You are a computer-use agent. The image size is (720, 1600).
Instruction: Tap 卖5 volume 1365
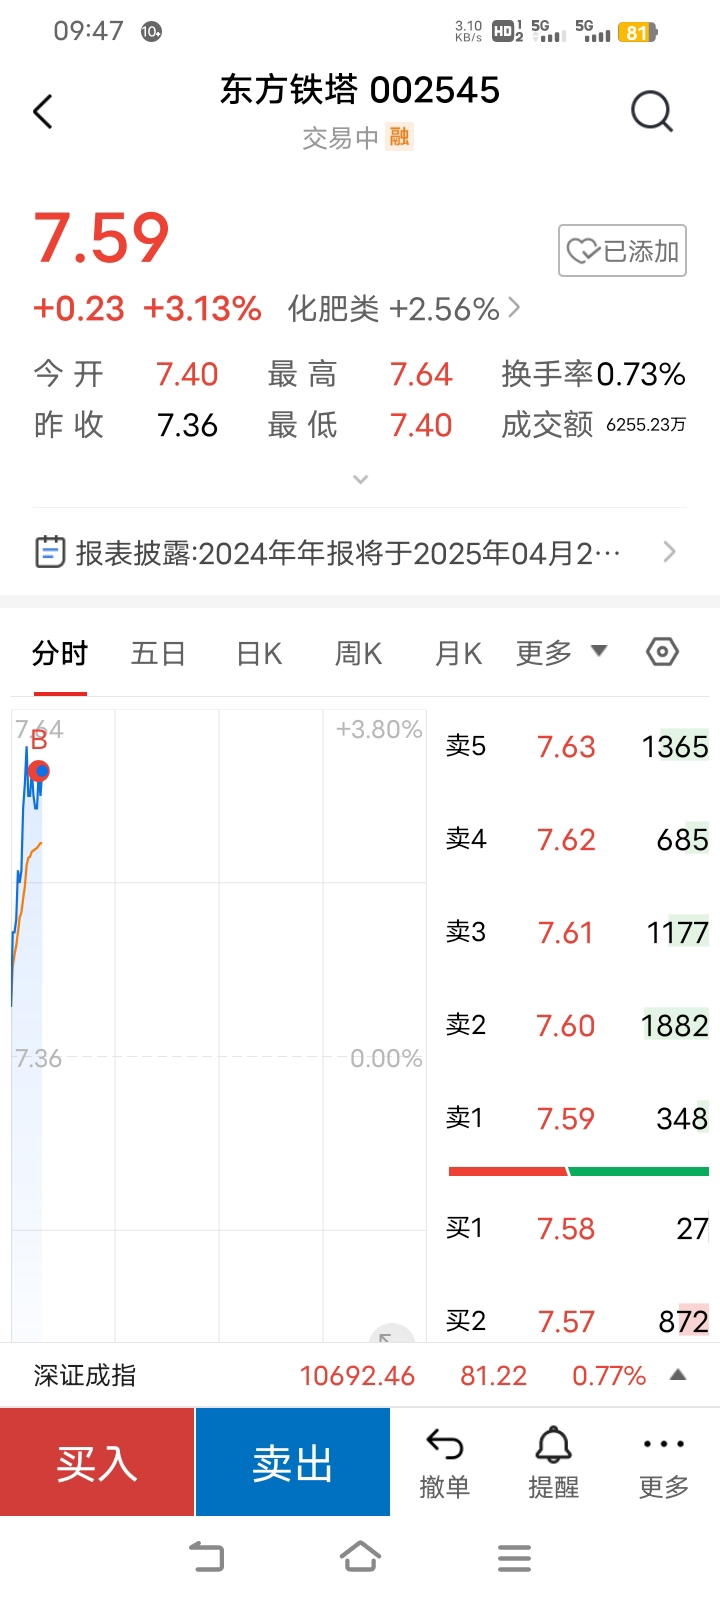675,747
